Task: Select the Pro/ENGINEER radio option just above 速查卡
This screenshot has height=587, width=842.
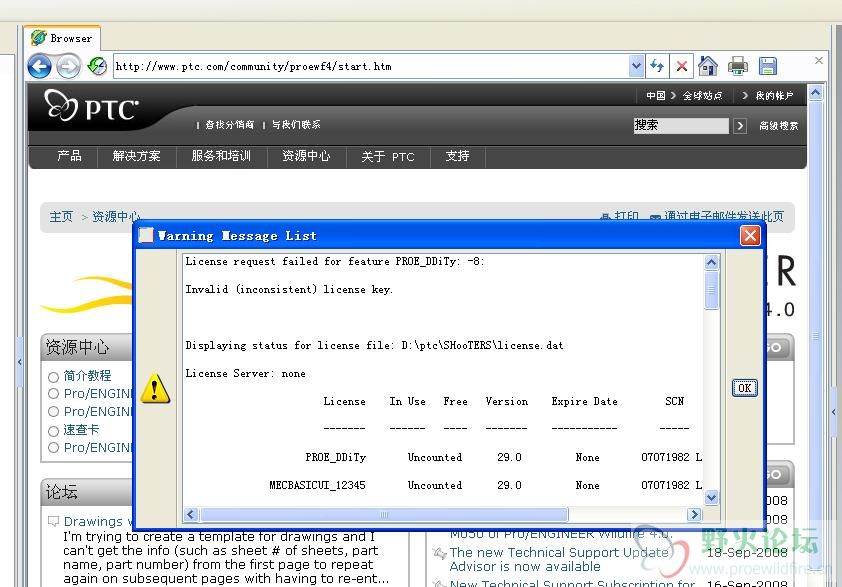Action: 53,412
